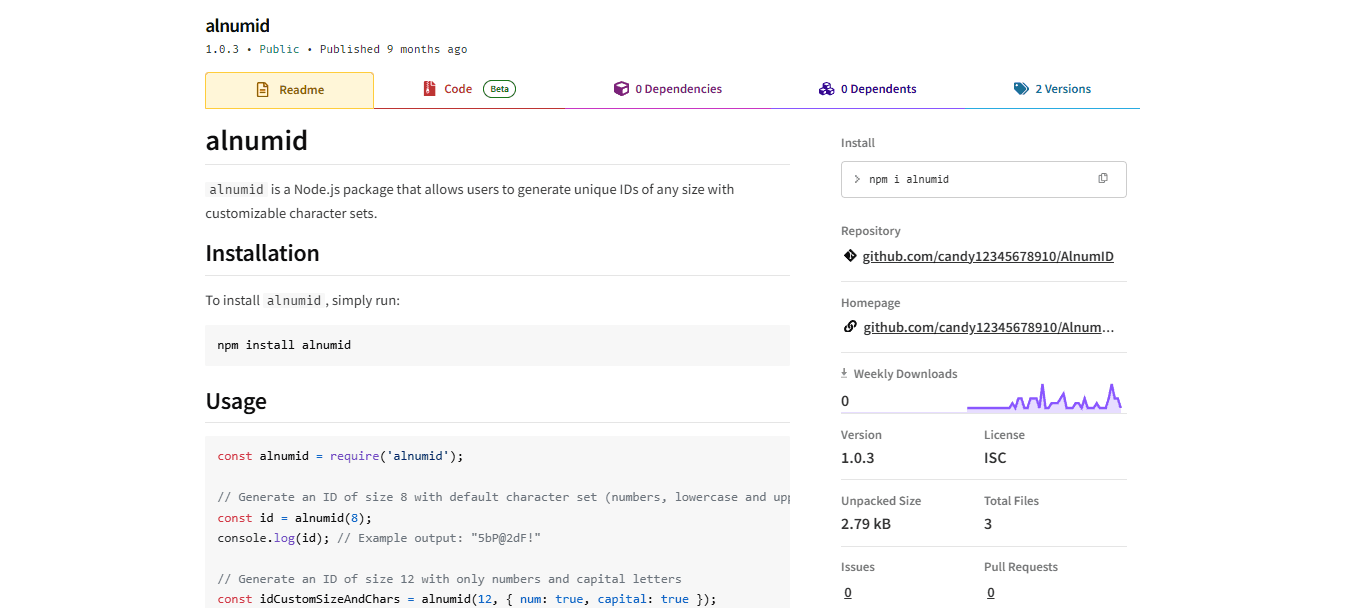Click the git repository diamond icon
The height and width of the screenshot is (608, 1345).
(850, 256)
